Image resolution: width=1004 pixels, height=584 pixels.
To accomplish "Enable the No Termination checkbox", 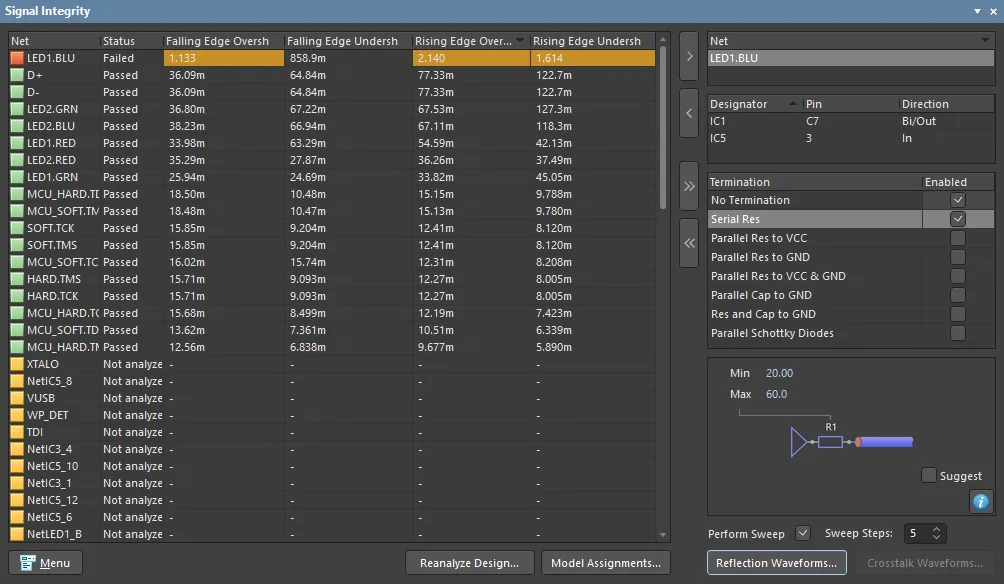I will click(x=957, y=200).
